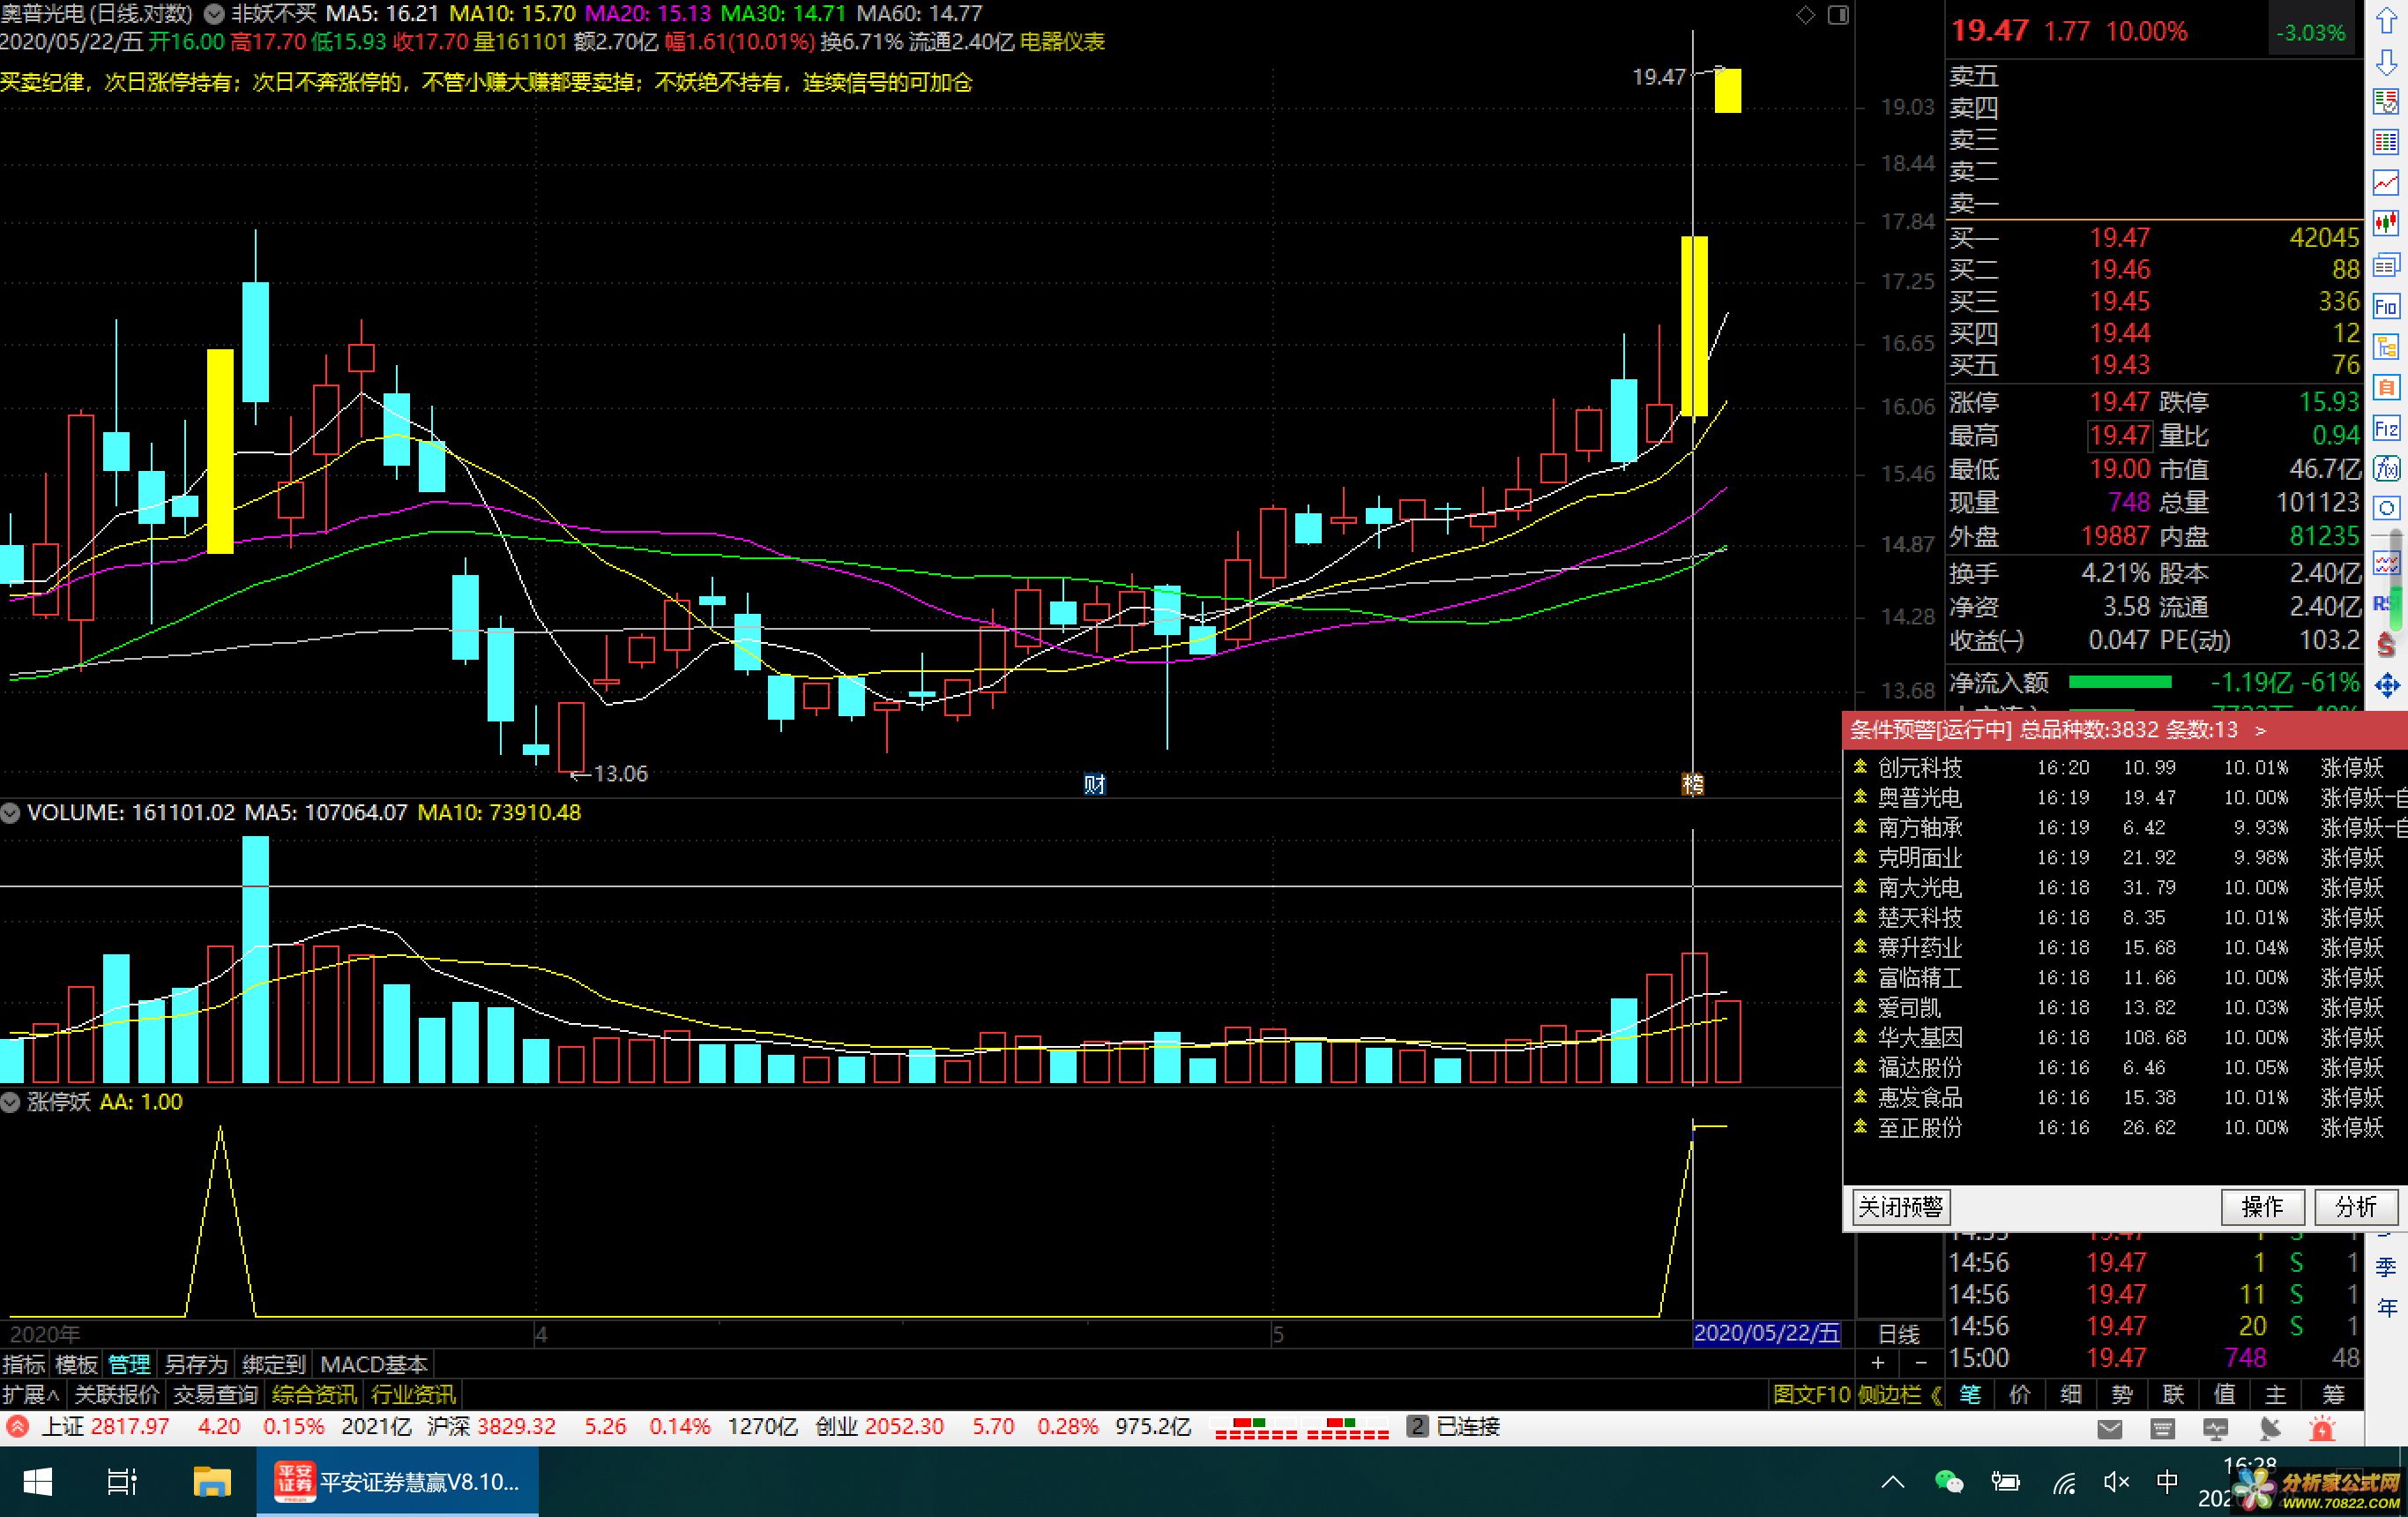Open the 日线 period selector

click(1899, 1334)
